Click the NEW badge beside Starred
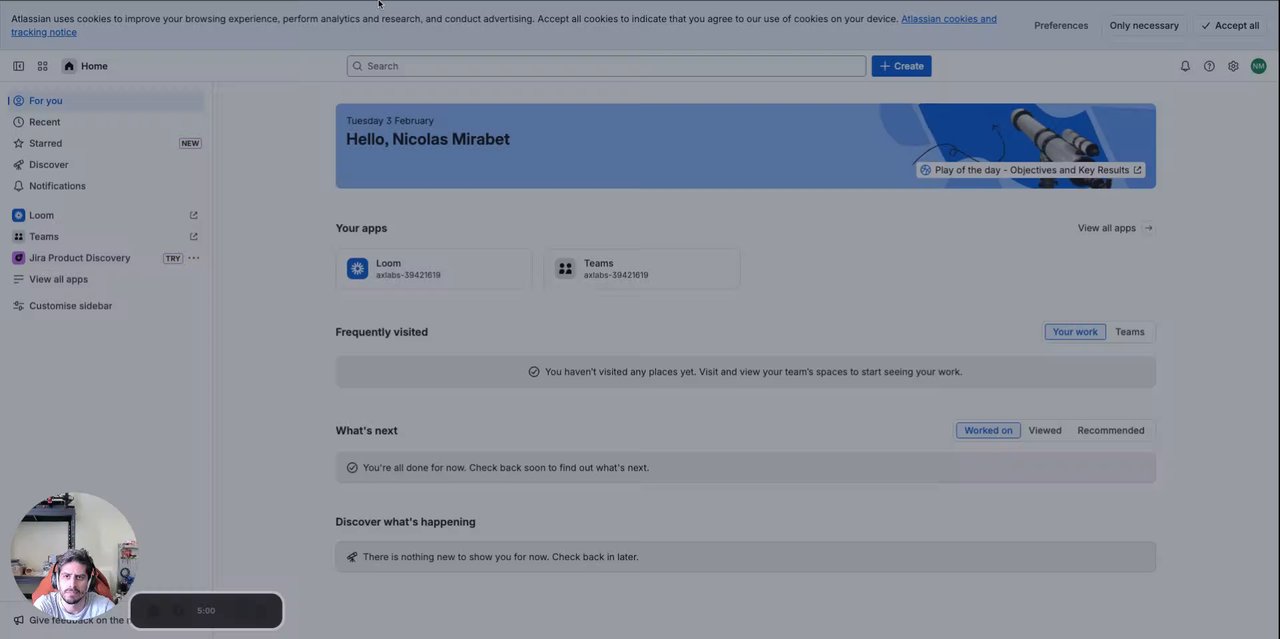 click(190, 143)
